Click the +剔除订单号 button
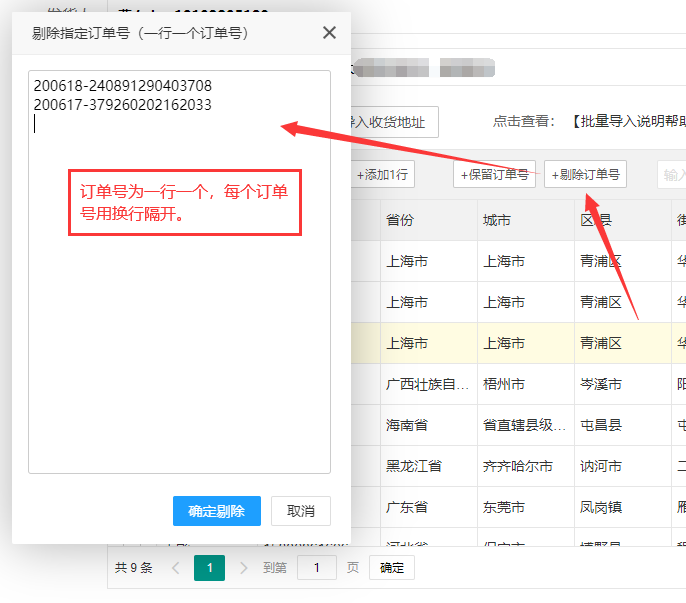Image resolution: width=686 pixels, height=603 pixels. [585, 174]
